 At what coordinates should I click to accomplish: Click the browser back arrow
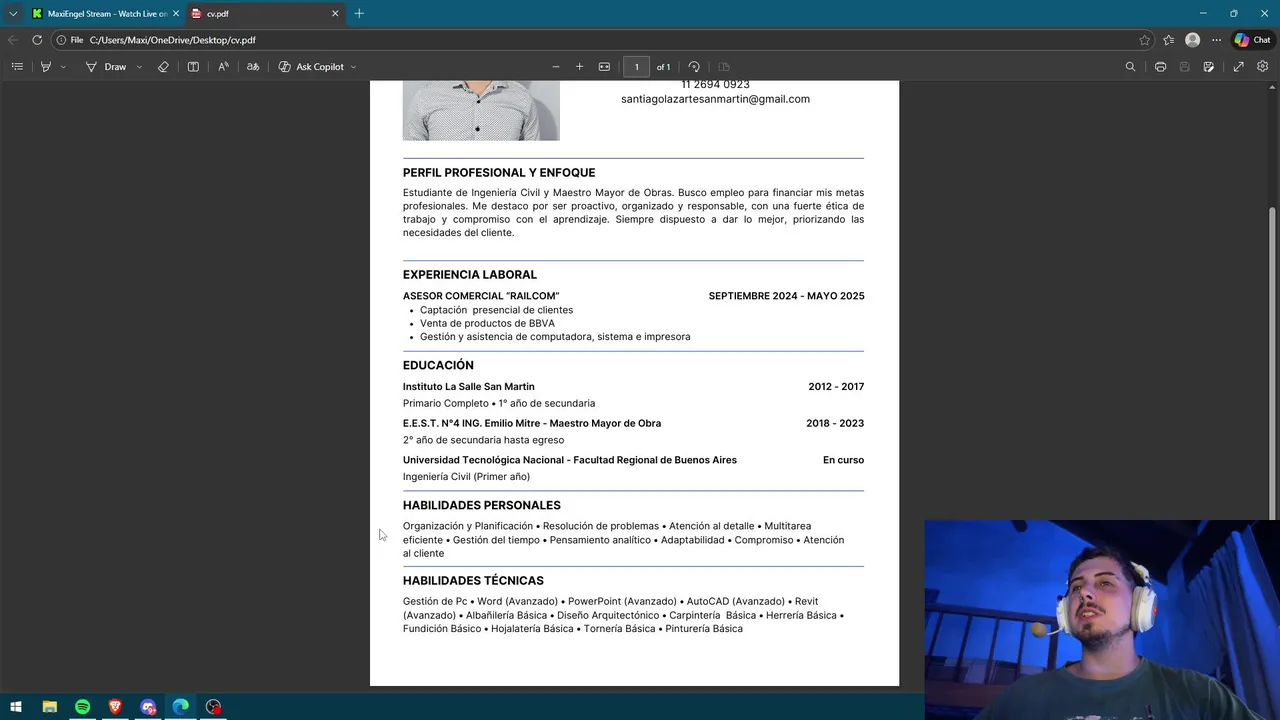(x=12, y=40)
